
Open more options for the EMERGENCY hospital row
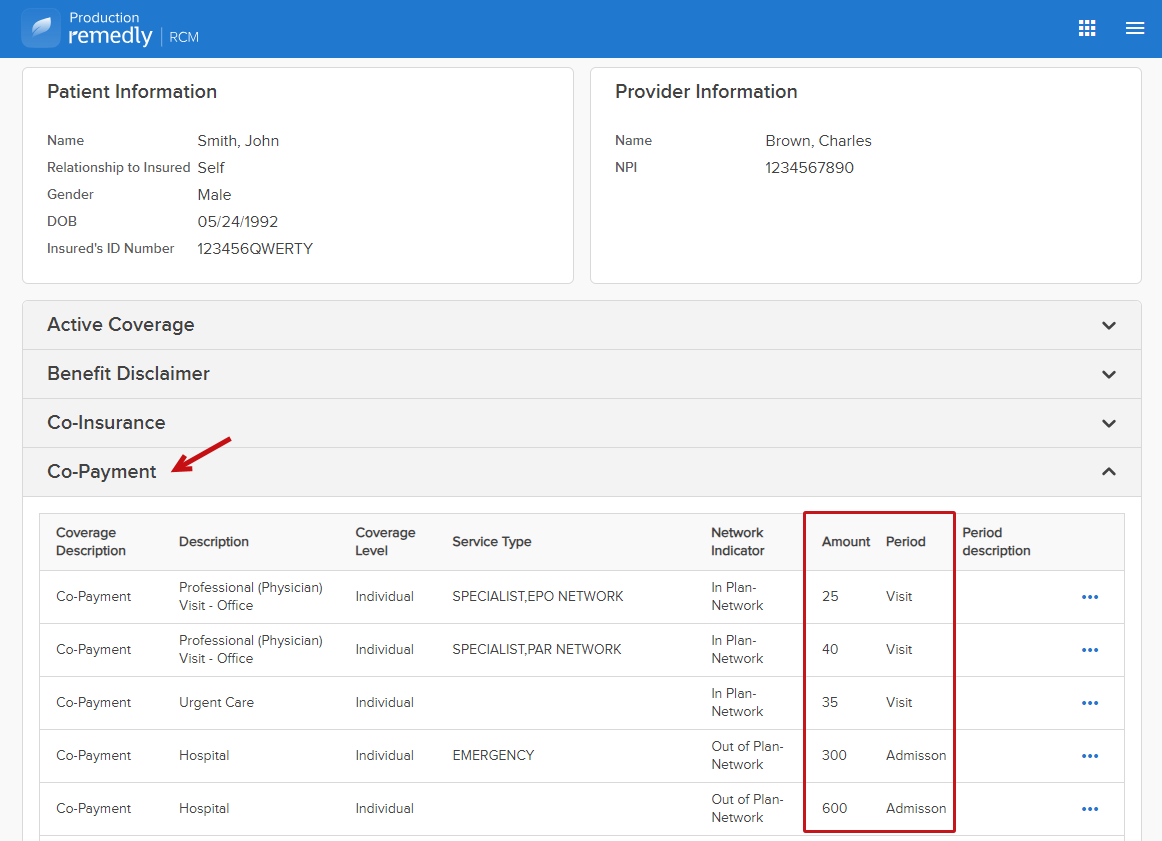tap(1089, 756)
